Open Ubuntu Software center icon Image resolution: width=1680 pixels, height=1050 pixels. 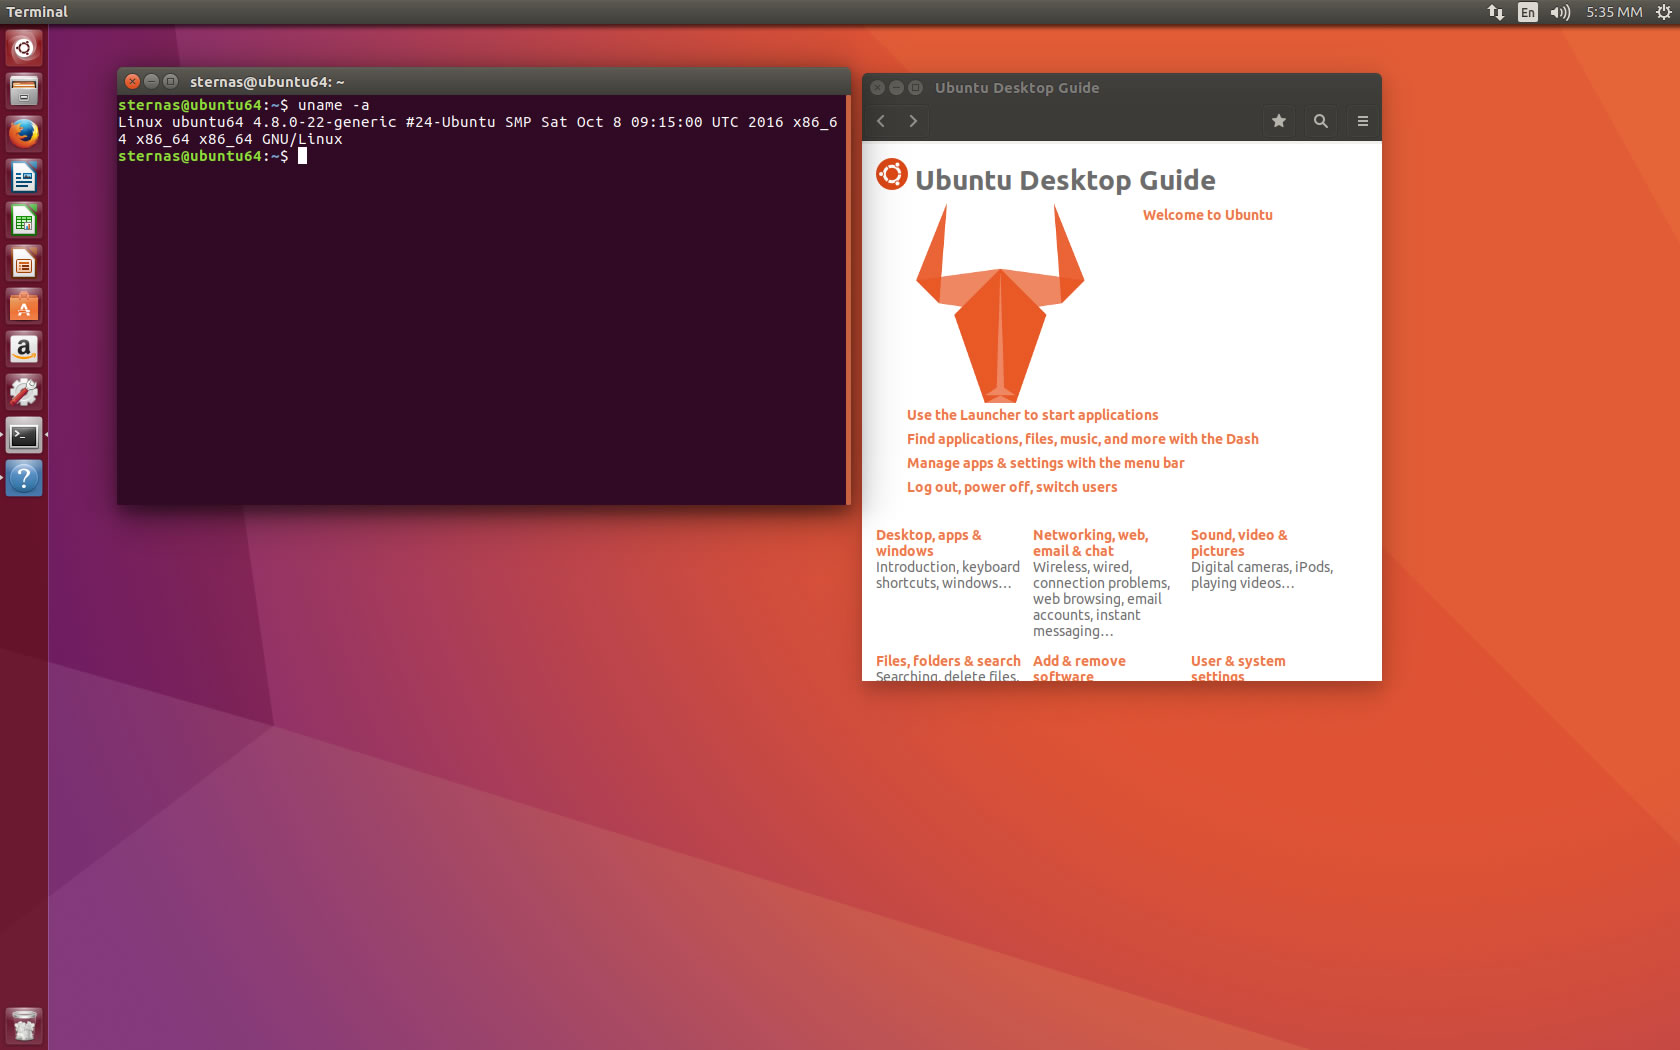[24, 306]
